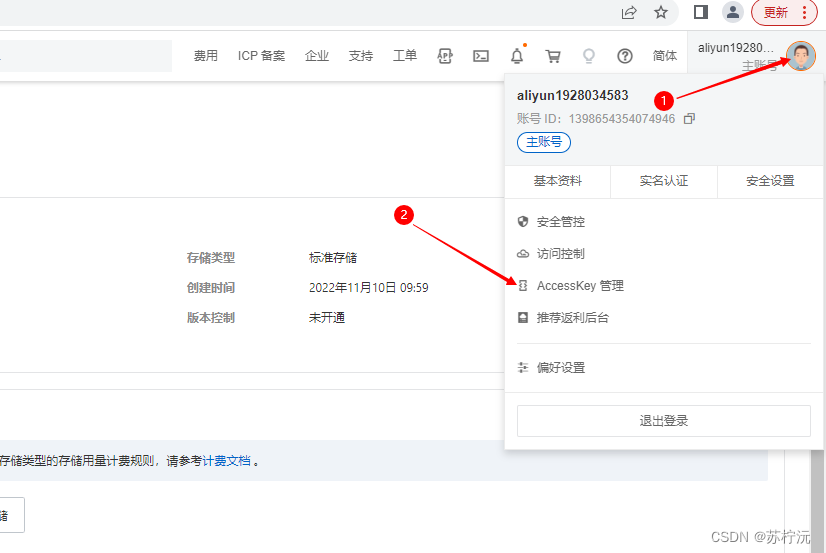
Task: Click the icon beside 推荐返利后台
Action: (x=523, y=318)
